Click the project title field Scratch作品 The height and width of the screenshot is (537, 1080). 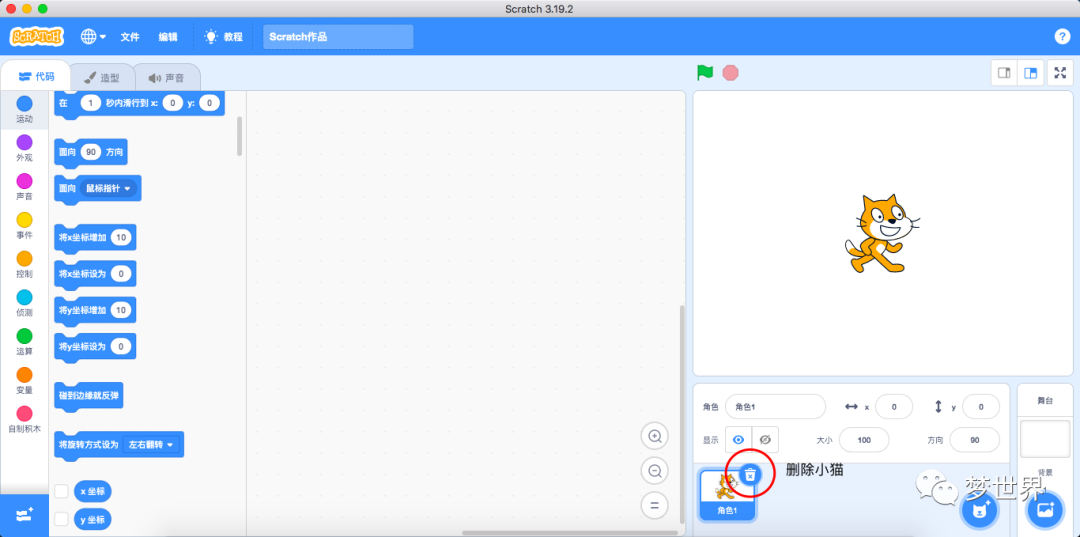[x=338, y=36]
